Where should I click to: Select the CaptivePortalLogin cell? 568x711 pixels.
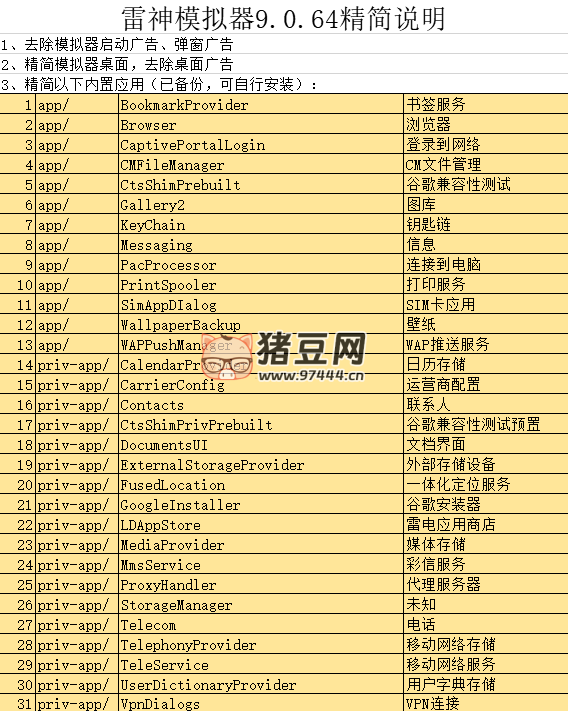(x=261, y=144)
